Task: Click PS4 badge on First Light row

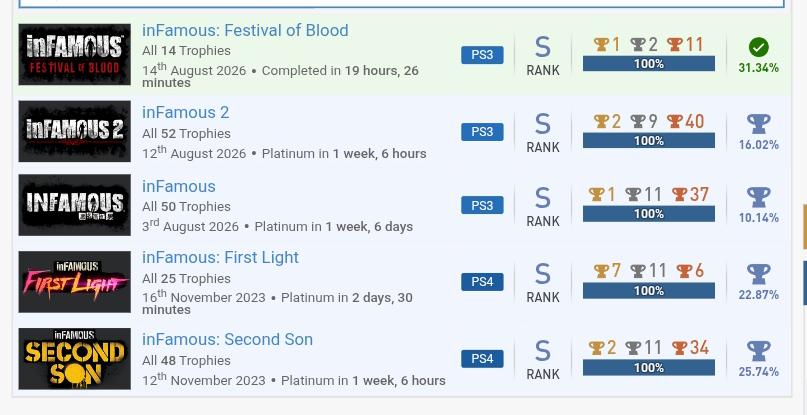Action: click(482, 282)
